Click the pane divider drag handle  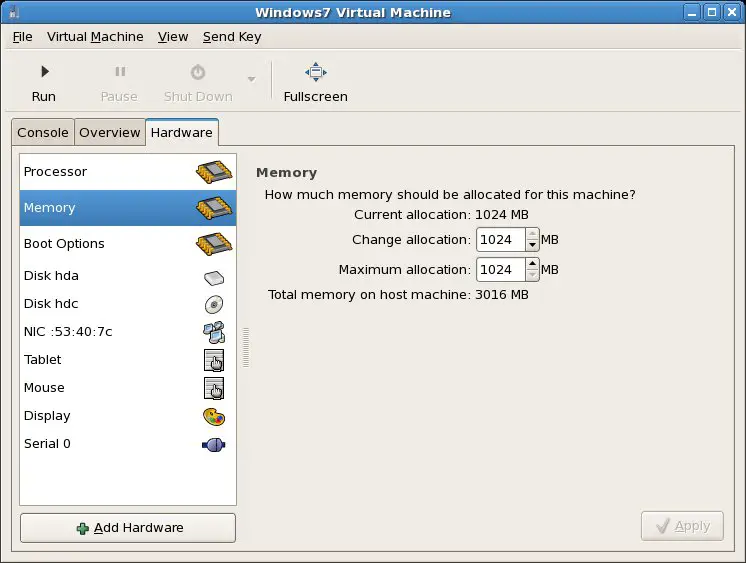pos(246,347)
